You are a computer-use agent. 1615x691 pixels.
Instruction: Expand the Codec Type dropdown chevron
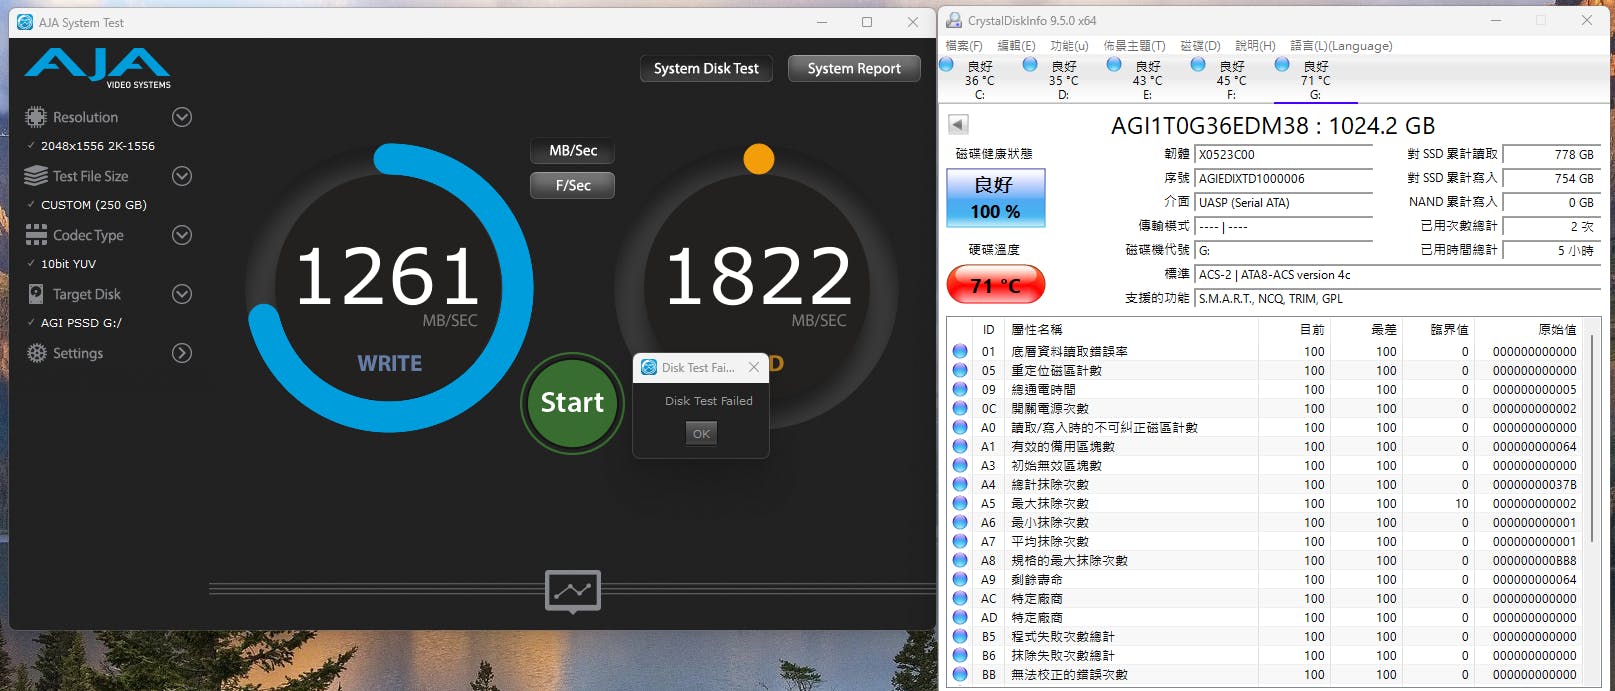click(182, 235)
